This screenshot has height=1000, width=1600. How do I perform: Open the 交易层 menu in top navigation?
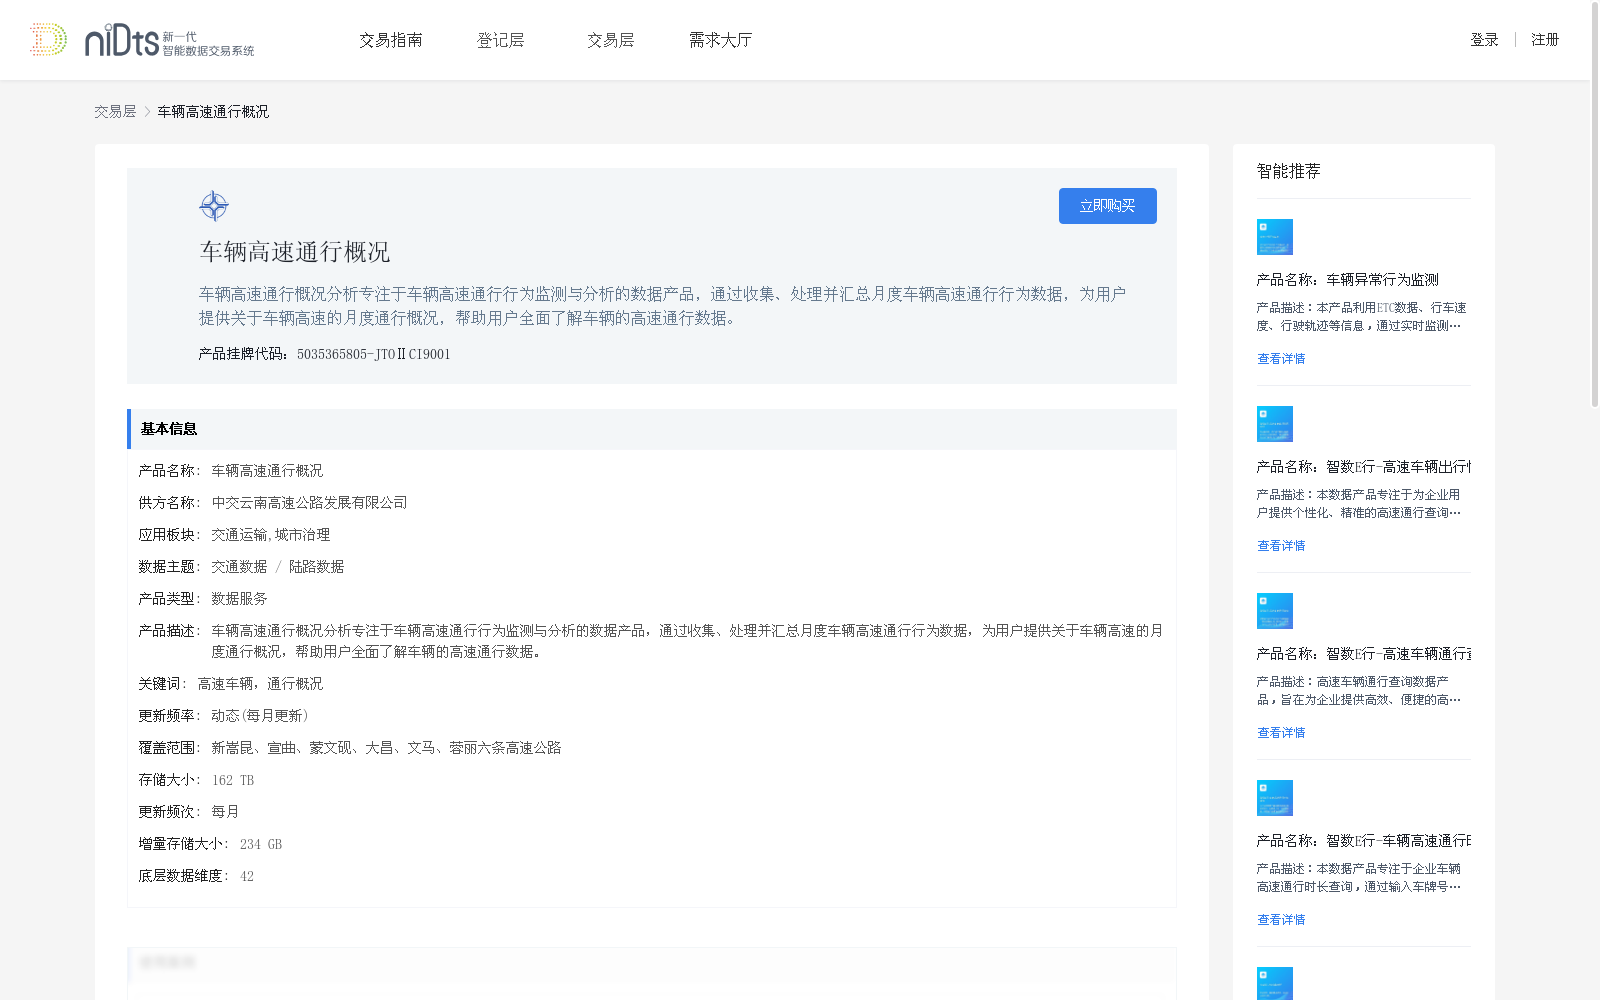[611, 40]
